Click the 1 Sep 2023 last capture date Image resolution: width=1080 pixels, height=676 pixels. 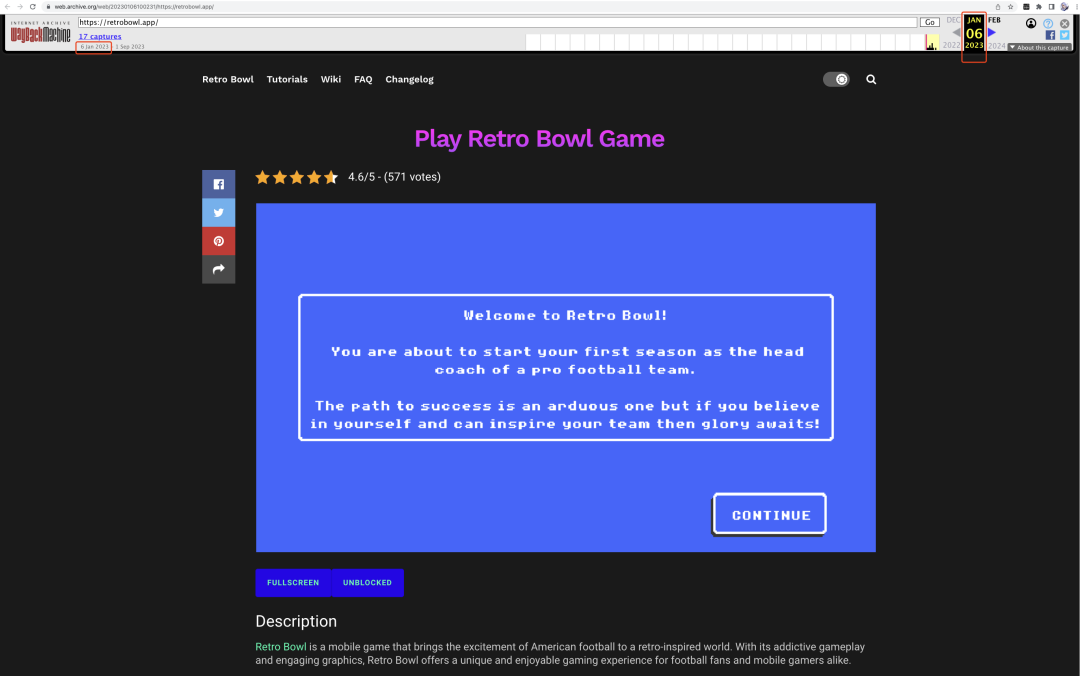point(129,47)
